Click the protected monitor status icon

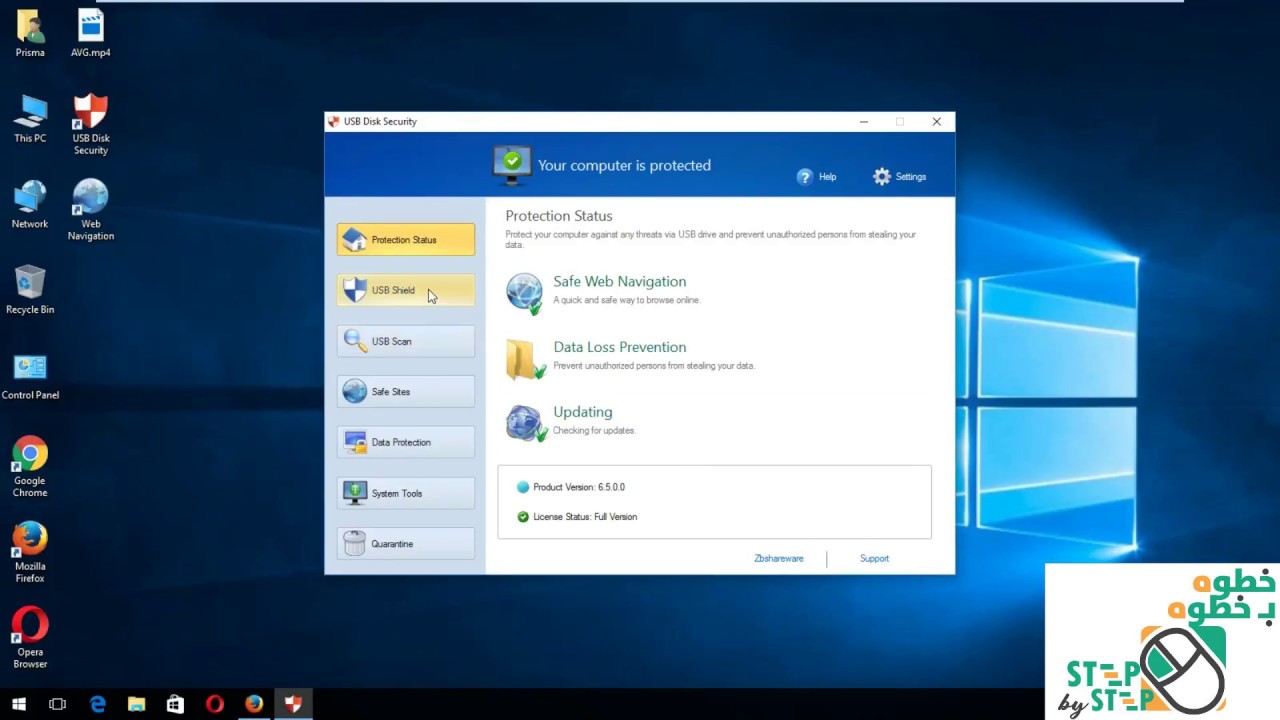pos(512,165)
